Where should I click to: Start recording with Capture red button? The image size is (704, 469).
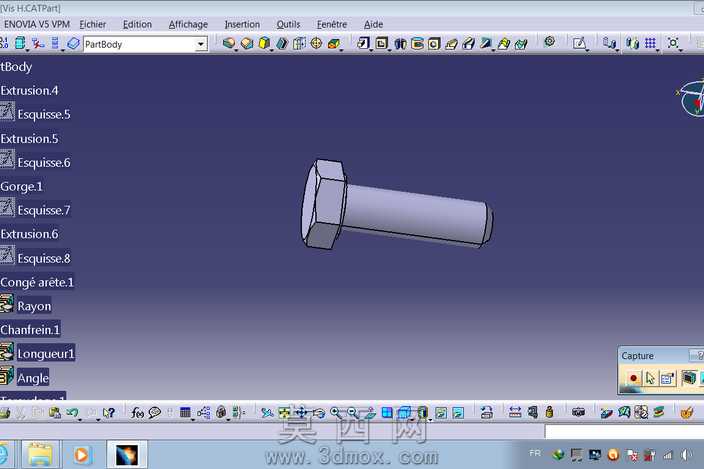tap(633, 378)
